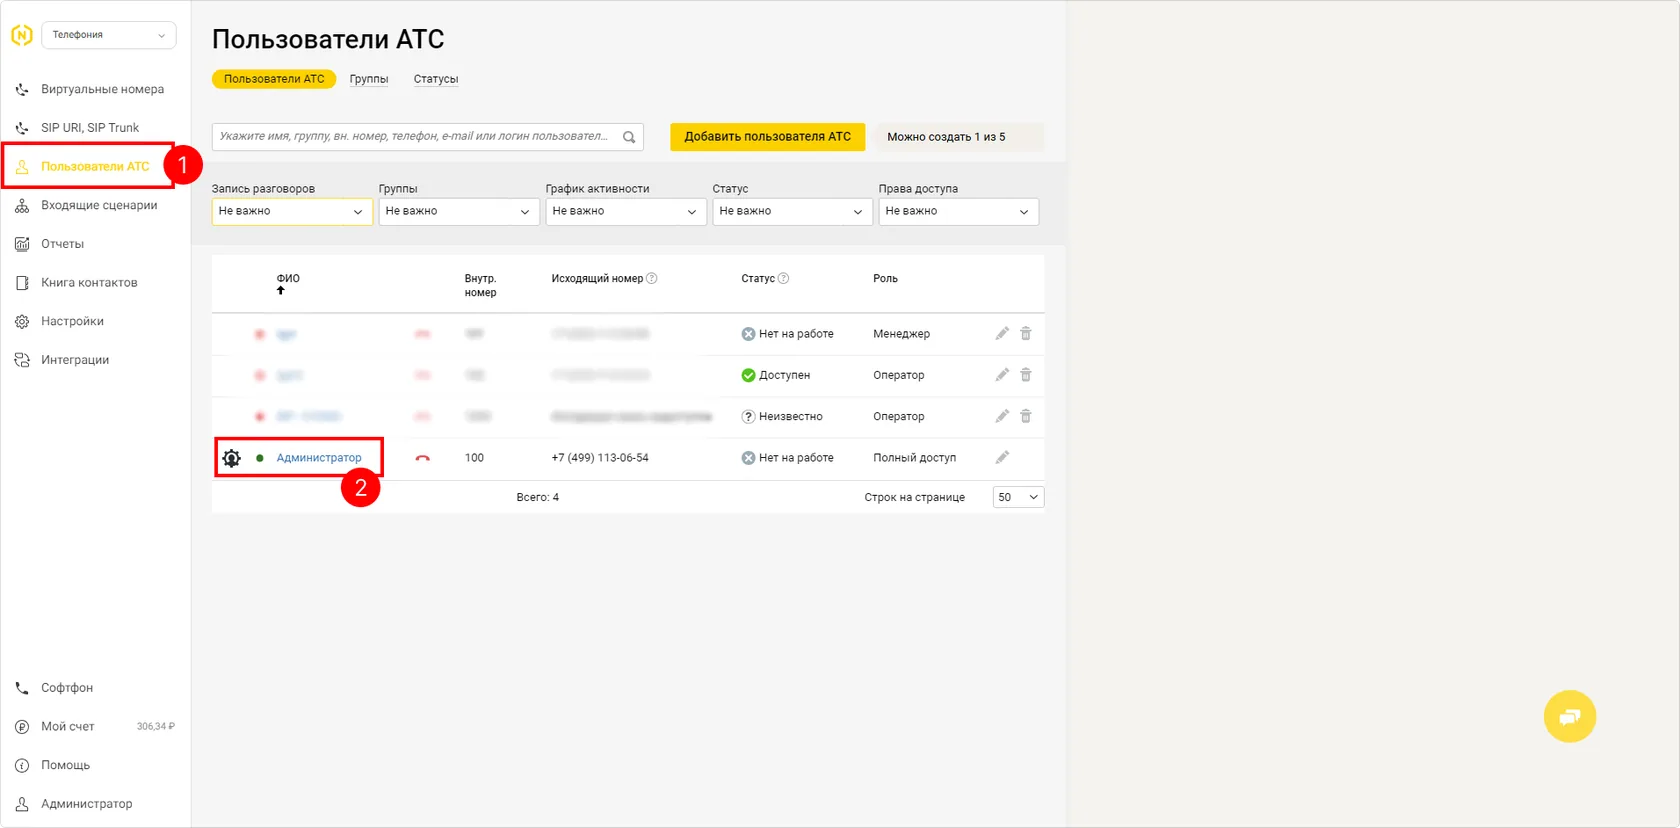Open the Телефония product dropdown
1680x828 pixels.
click(109, 35)
